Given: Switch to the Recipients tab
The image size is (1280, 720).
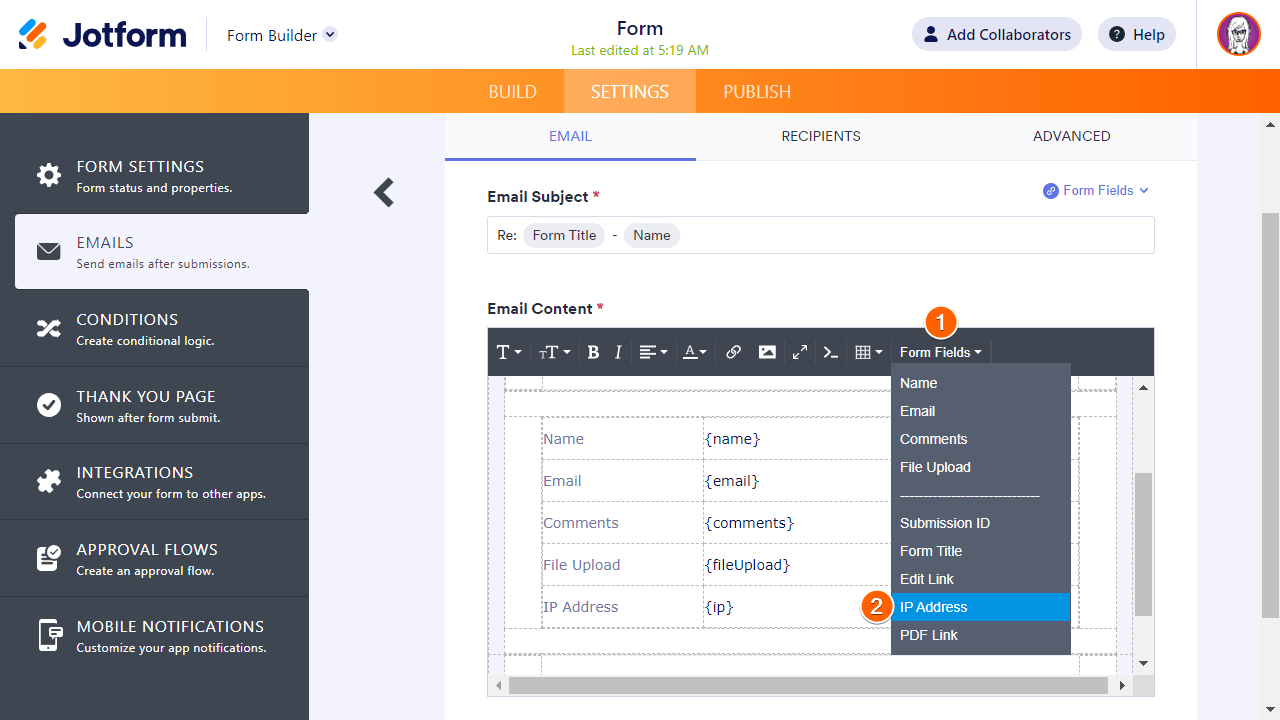Looking at the screenshot, I should [820, 136].
